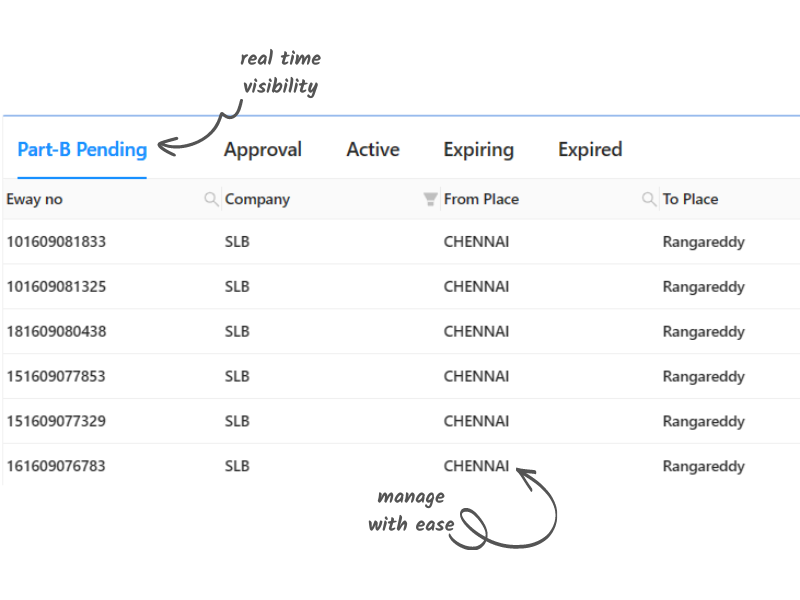
Task: Select the Expiring tab
Action: [x=478, y=149]
